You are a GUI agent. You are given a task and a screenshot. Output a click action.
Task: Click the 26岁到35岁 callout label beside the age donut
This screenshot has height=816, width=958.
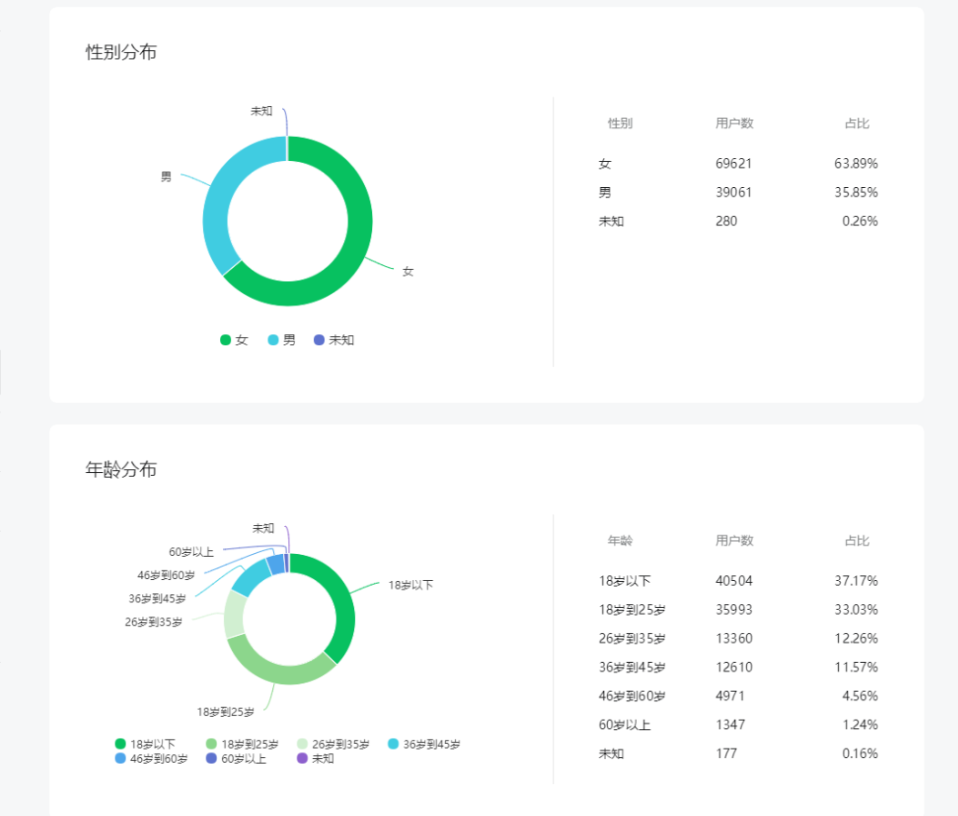pos(153,622)
